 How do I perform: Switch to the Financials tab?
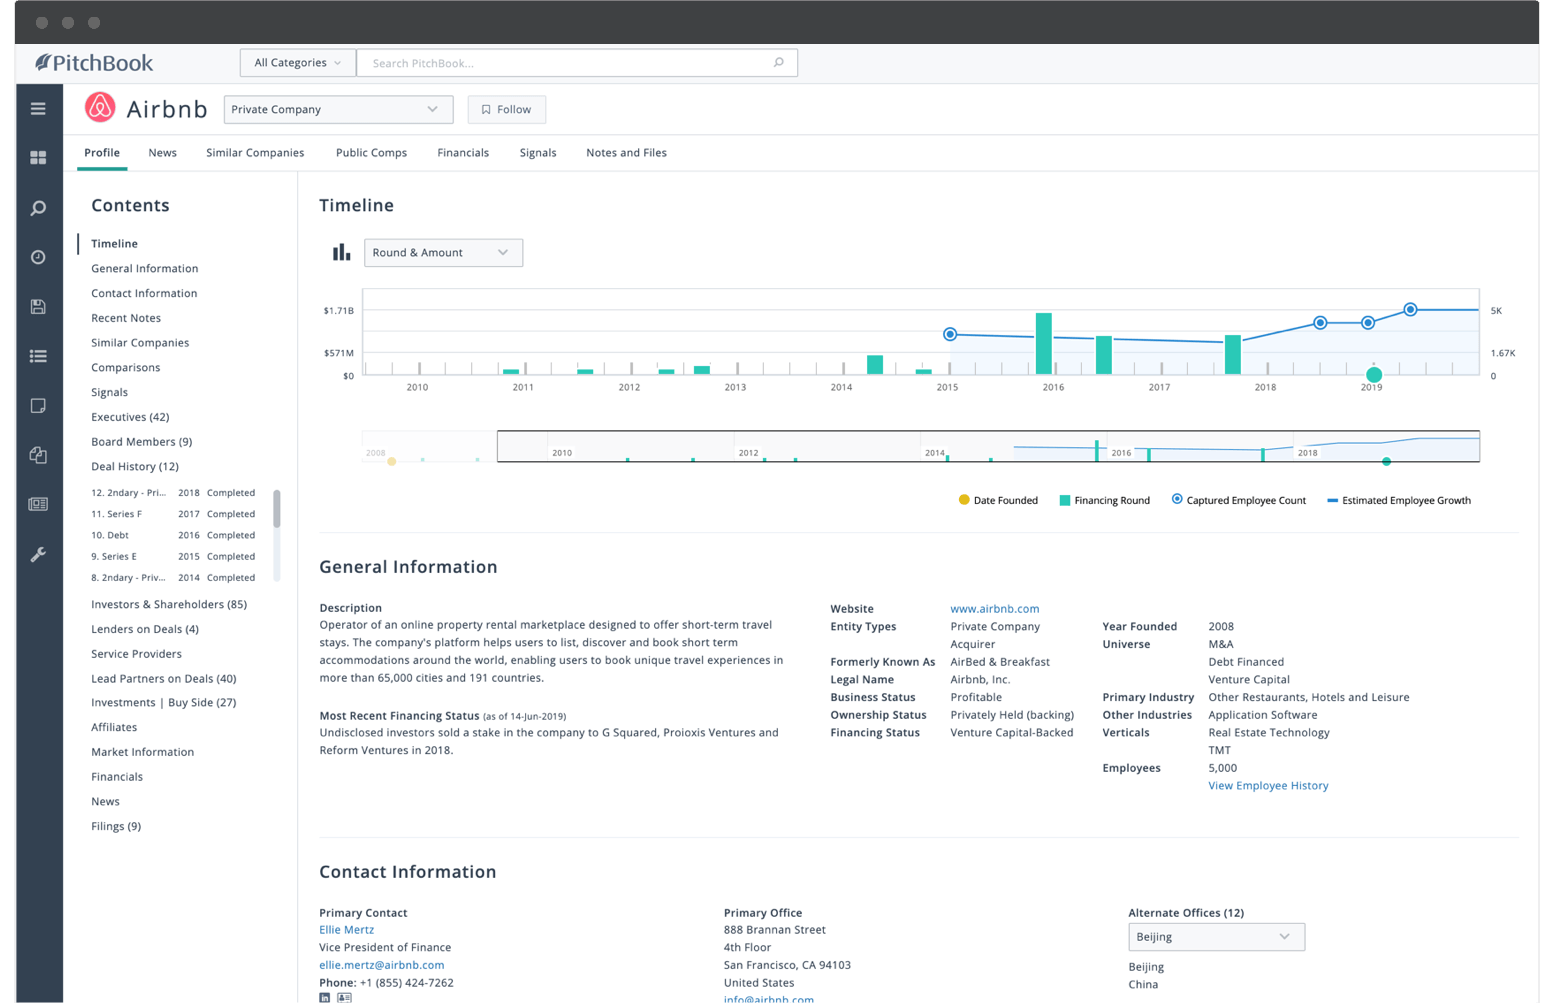[x=463, y=152]
